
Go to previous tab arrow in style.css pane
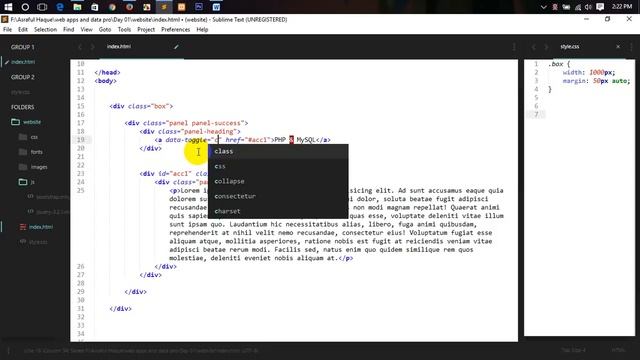(x=533, y=47)
